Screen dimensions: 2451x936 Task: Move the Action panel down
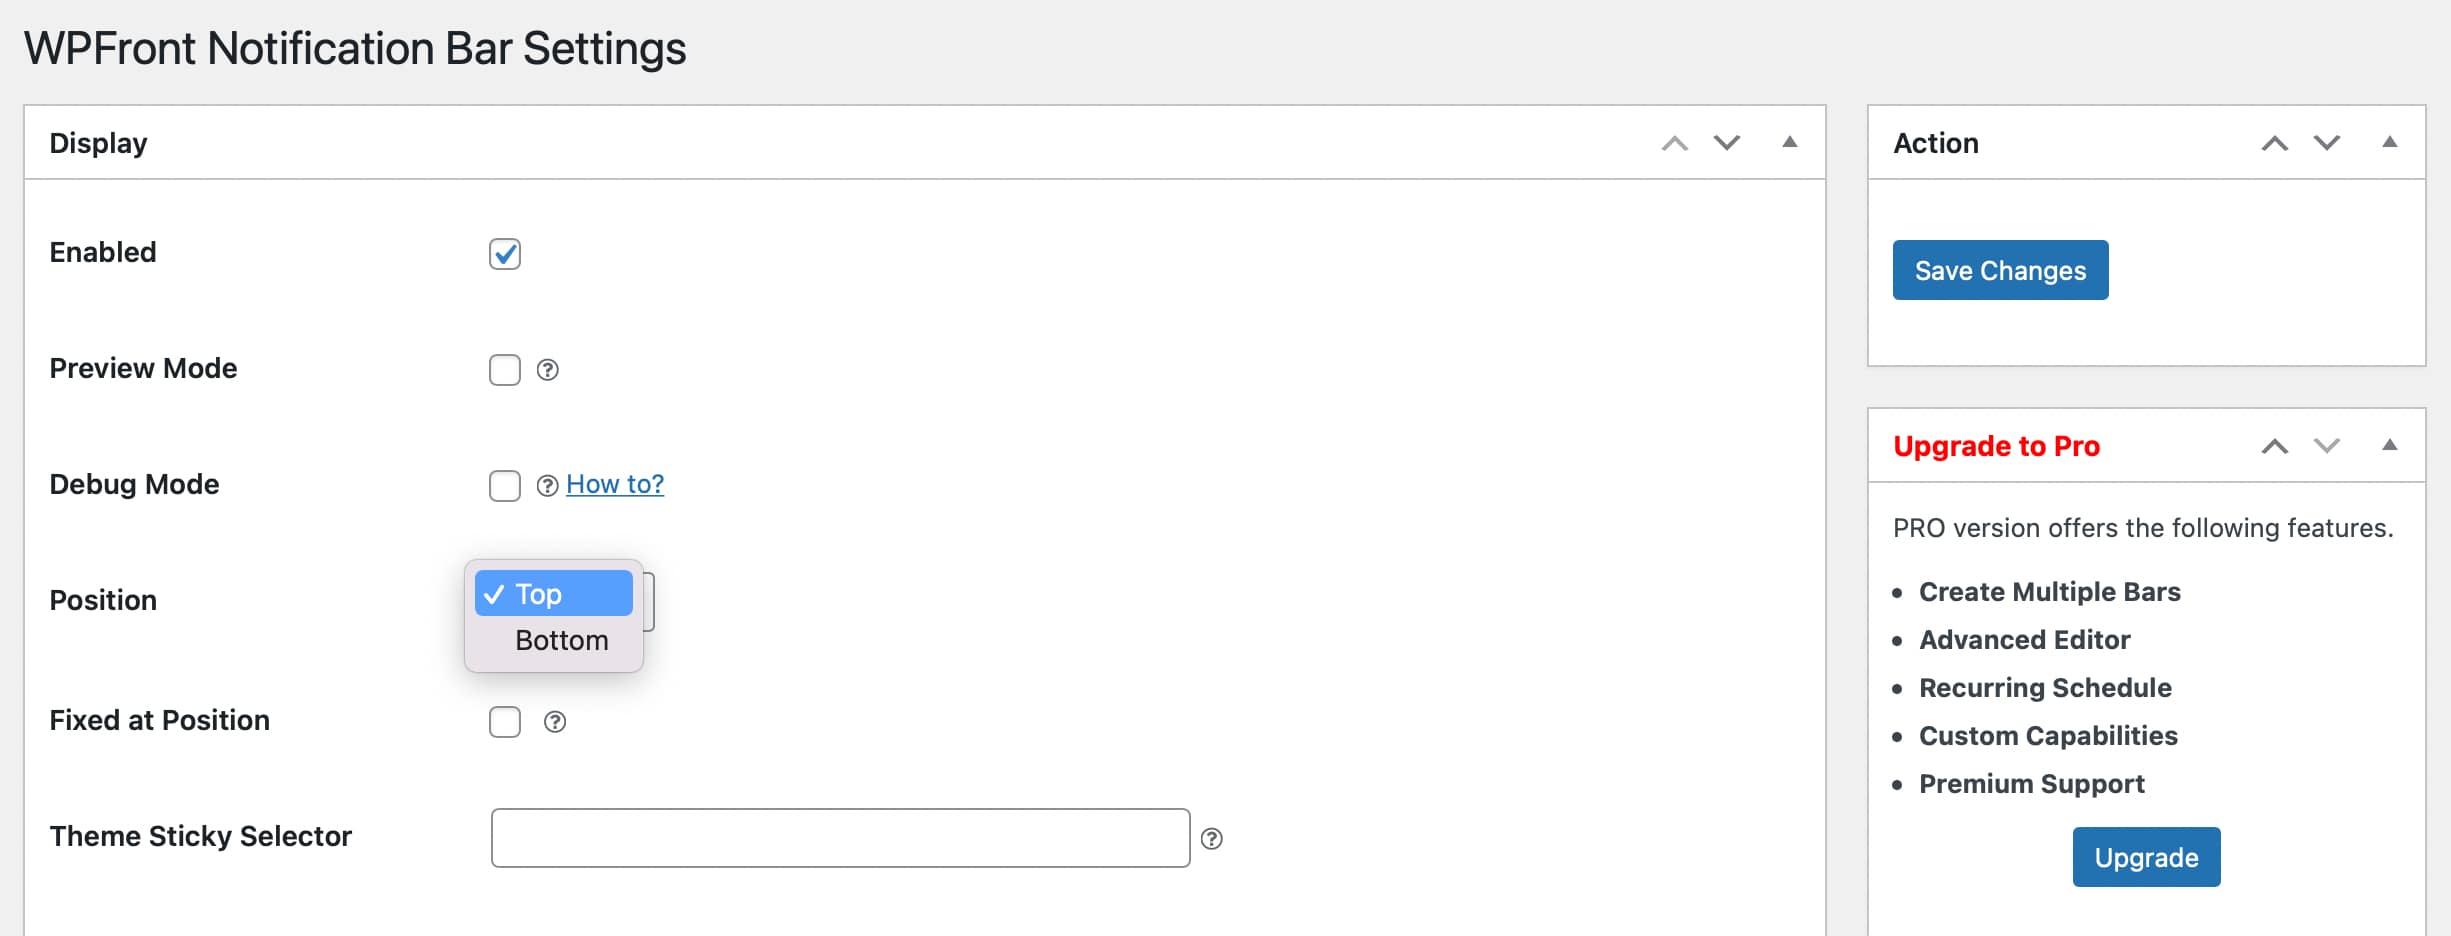tap(2327, 143)
